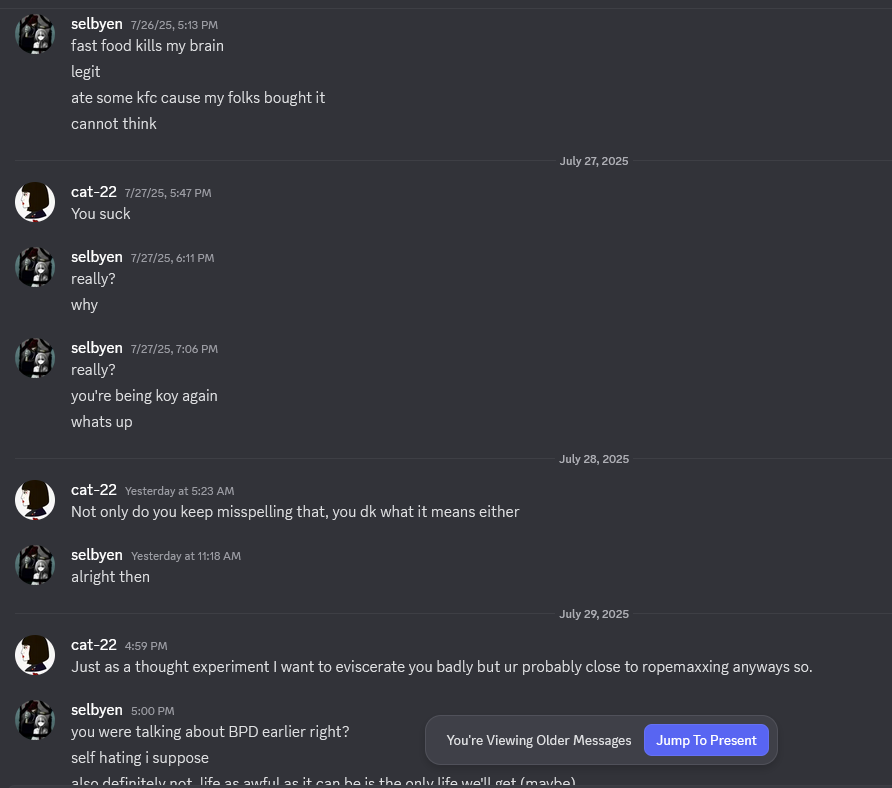Click the "7/27/25, 7:06 PM" timestamp
This screenshot has width=892, height=788.
[x=174, y=349]
